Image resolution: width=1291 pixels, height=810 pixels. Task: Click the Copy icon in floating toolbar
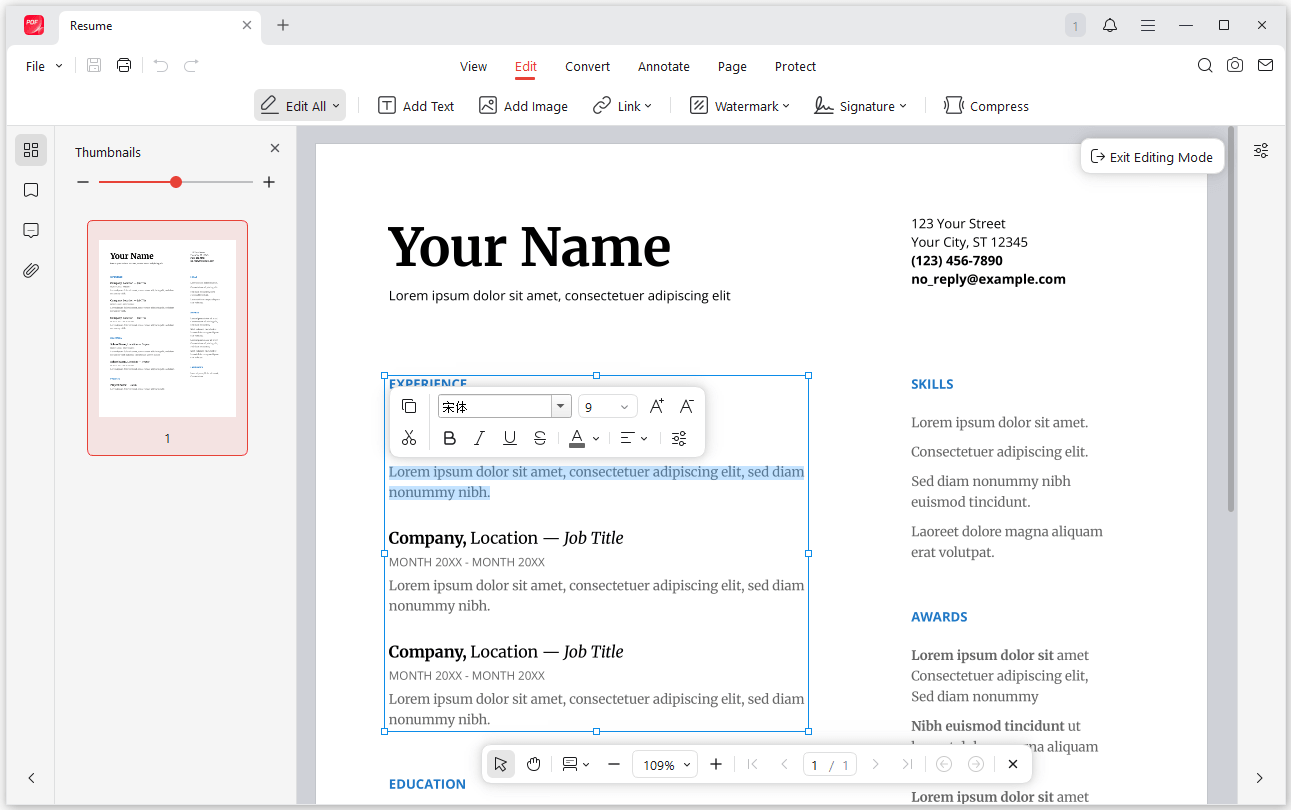click(409, 406)
